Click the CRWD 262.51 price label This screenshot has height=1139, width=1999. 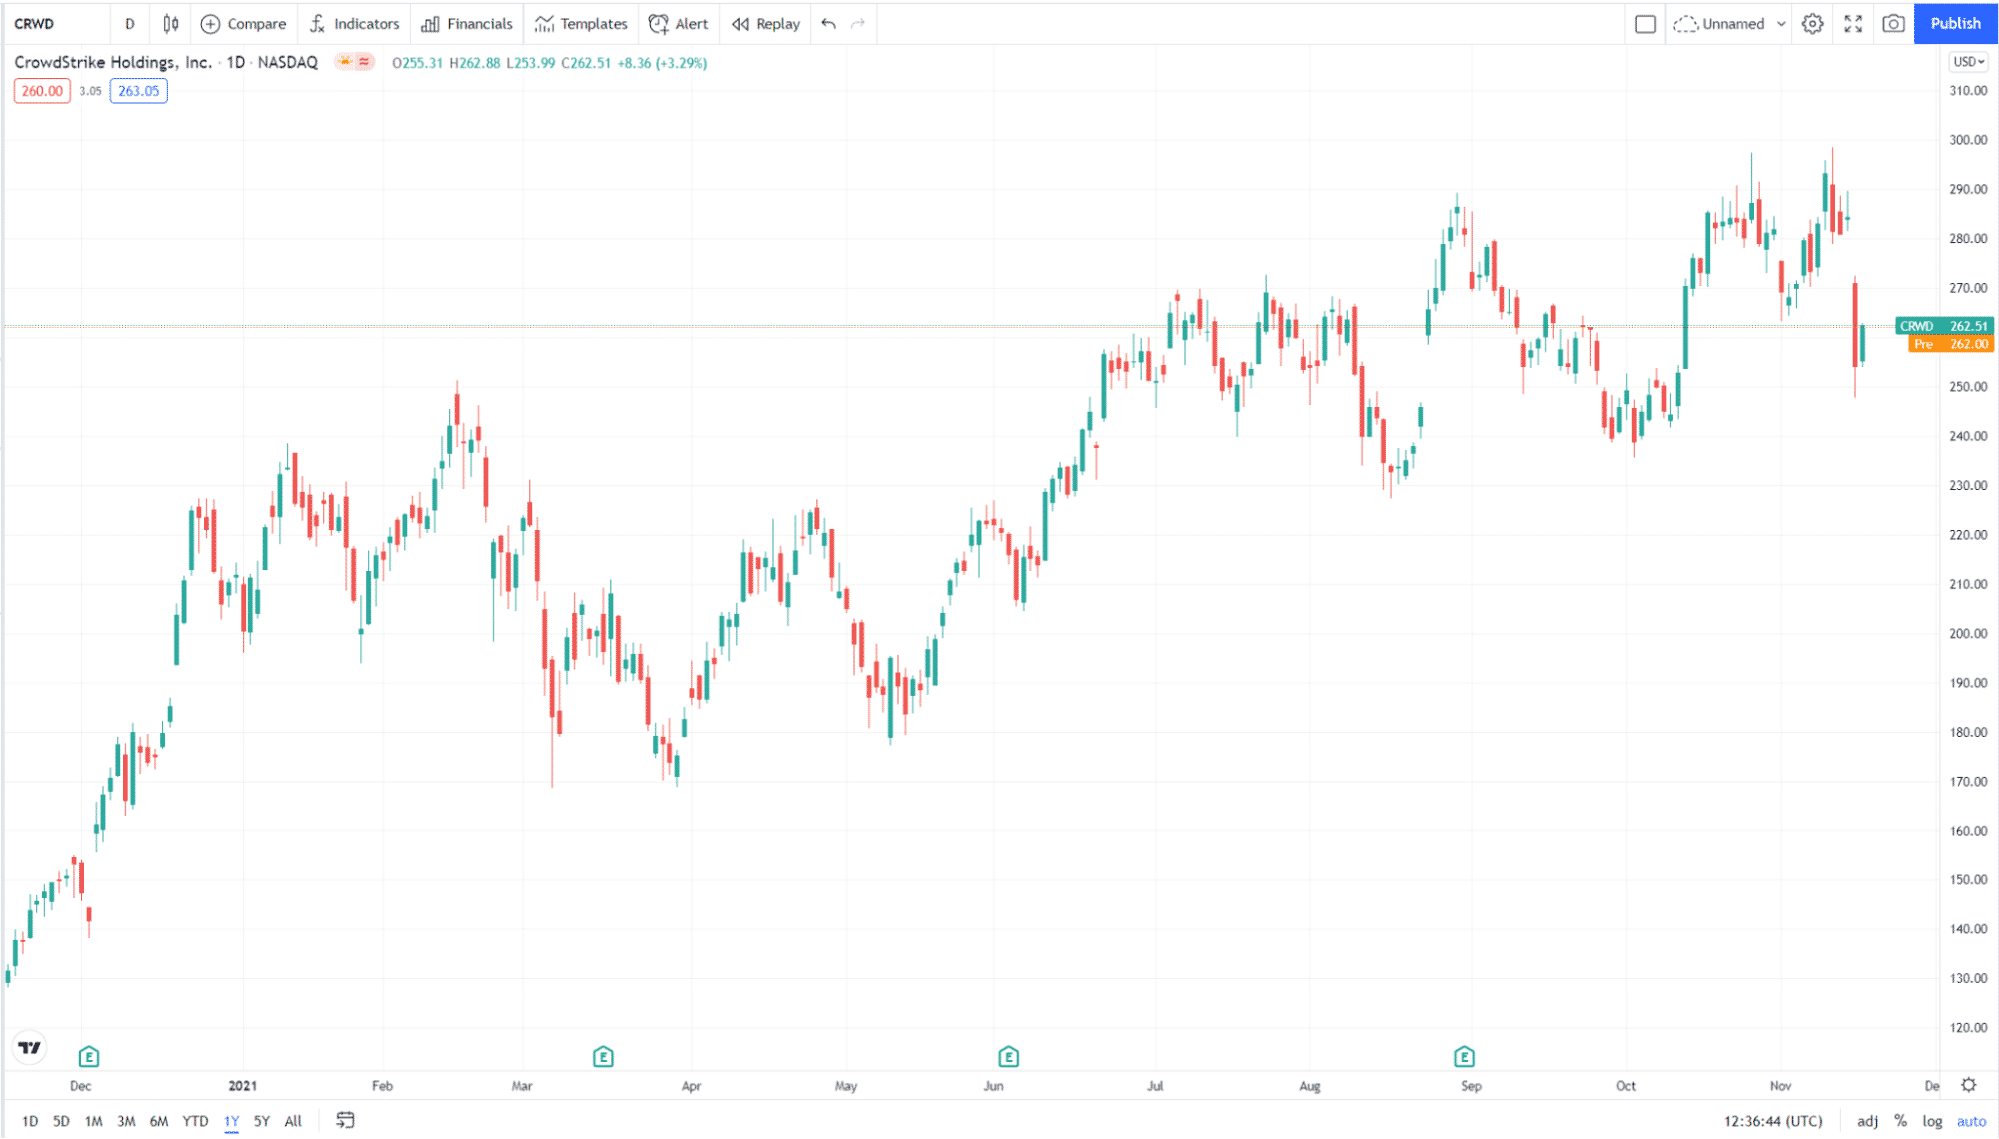(x=1944, y=326)
